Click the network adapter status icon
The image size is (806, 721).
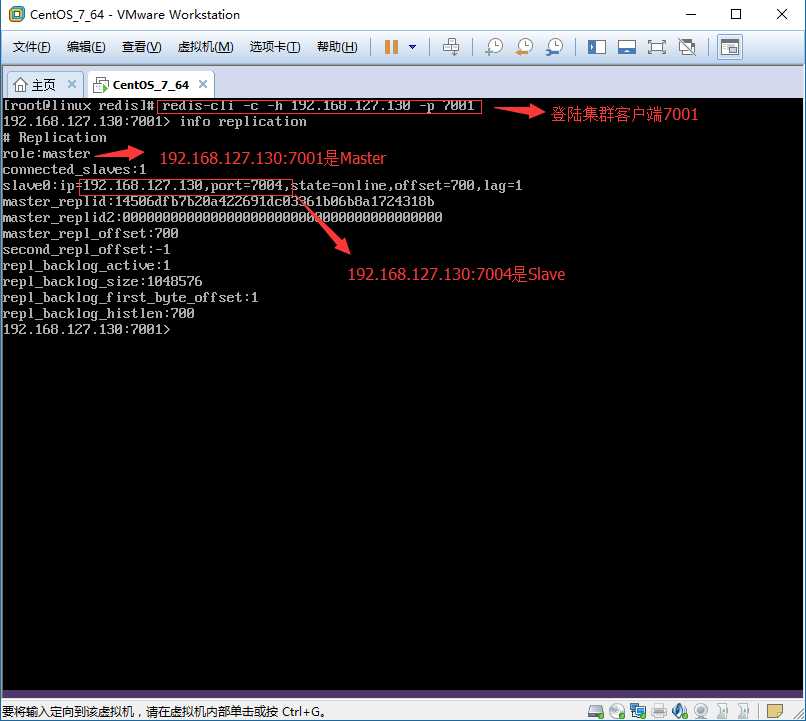tap(638, 711)
